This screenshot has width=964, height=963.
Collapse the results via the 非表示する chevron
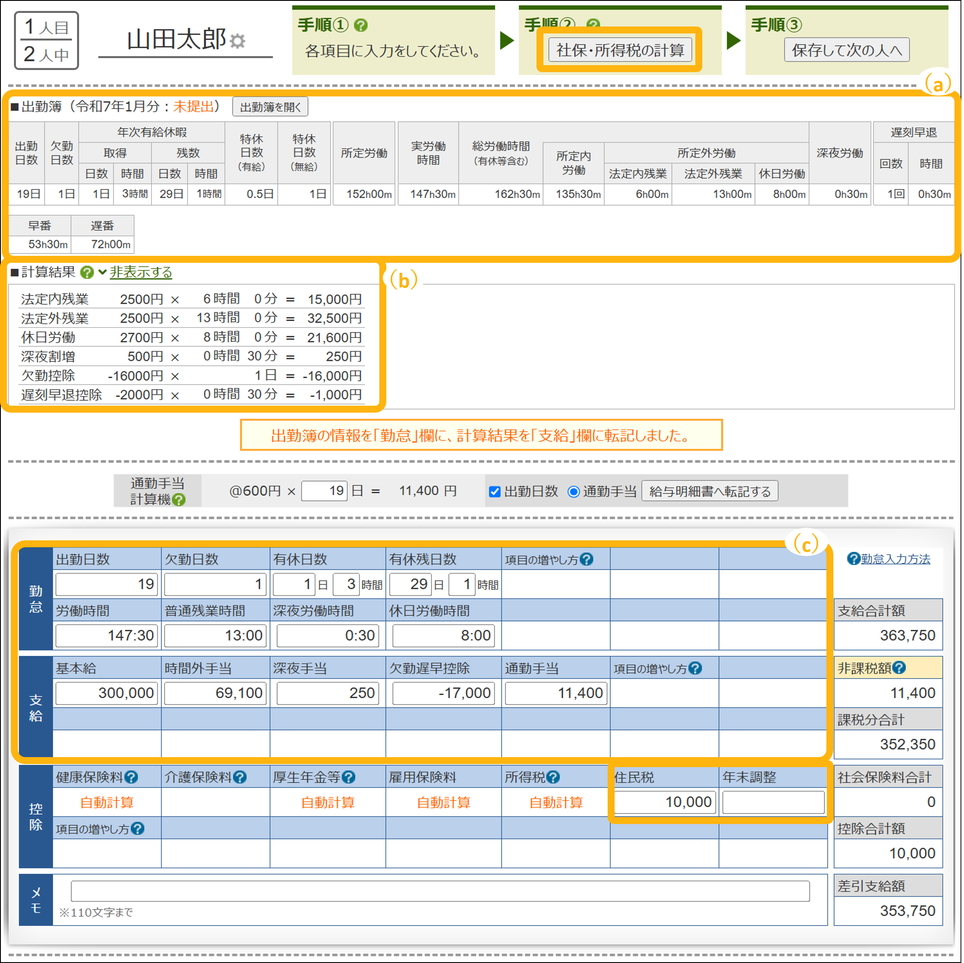(x=103, y=272)
